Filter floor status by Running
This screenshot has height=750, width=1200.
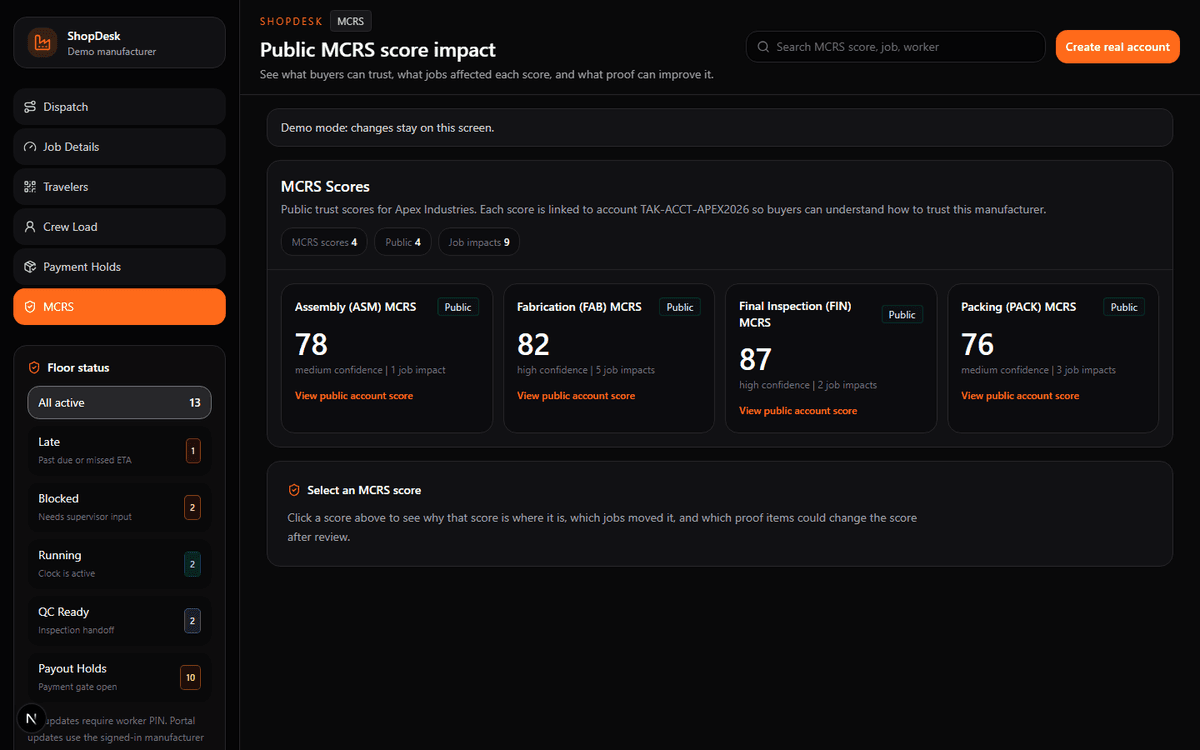119,564
